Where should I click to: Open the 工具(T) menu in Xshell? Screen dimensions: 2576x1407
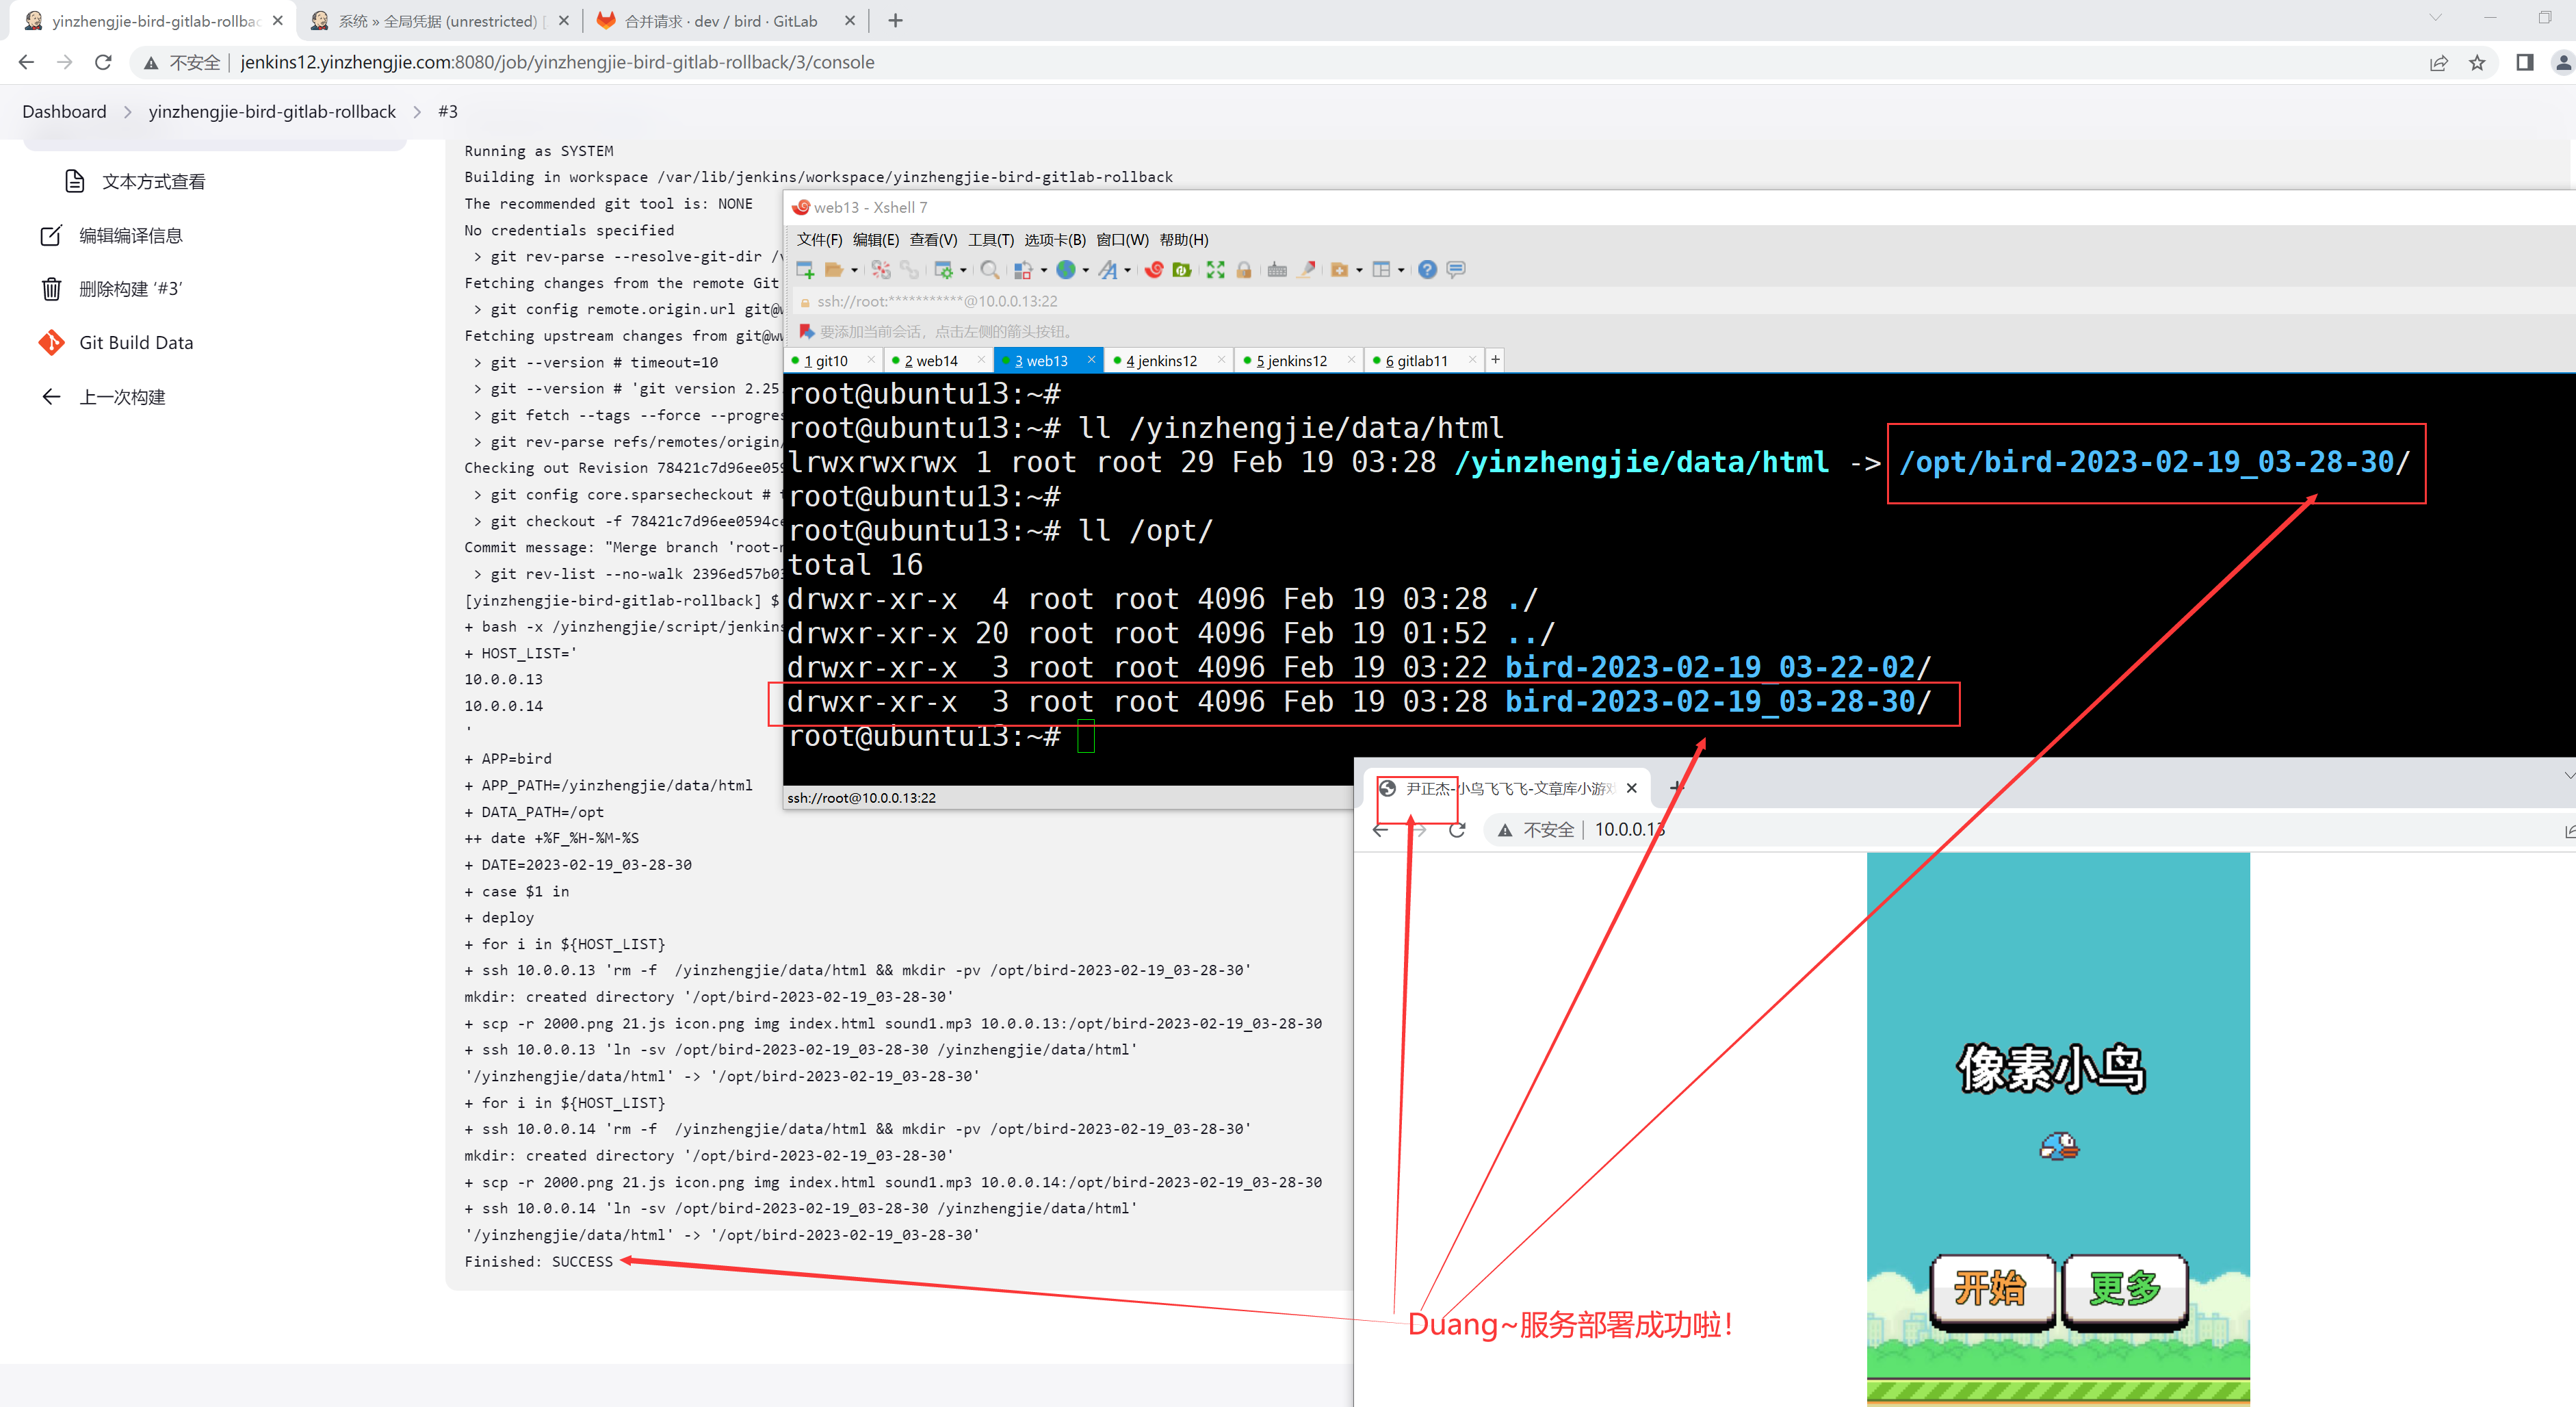[990, 240]
